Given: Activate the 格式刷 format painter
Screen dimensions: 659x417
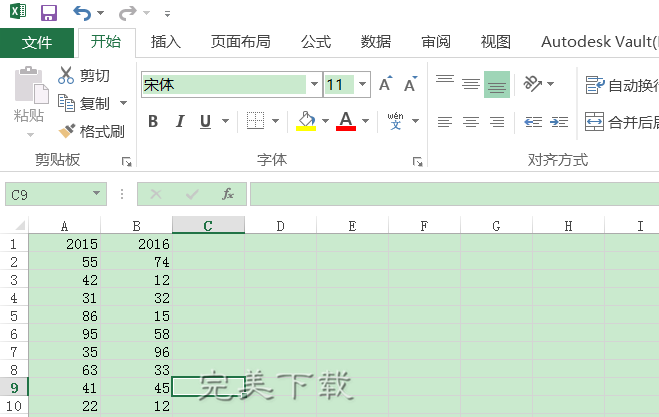Looking at the screenshot, I should pos(91,132).
